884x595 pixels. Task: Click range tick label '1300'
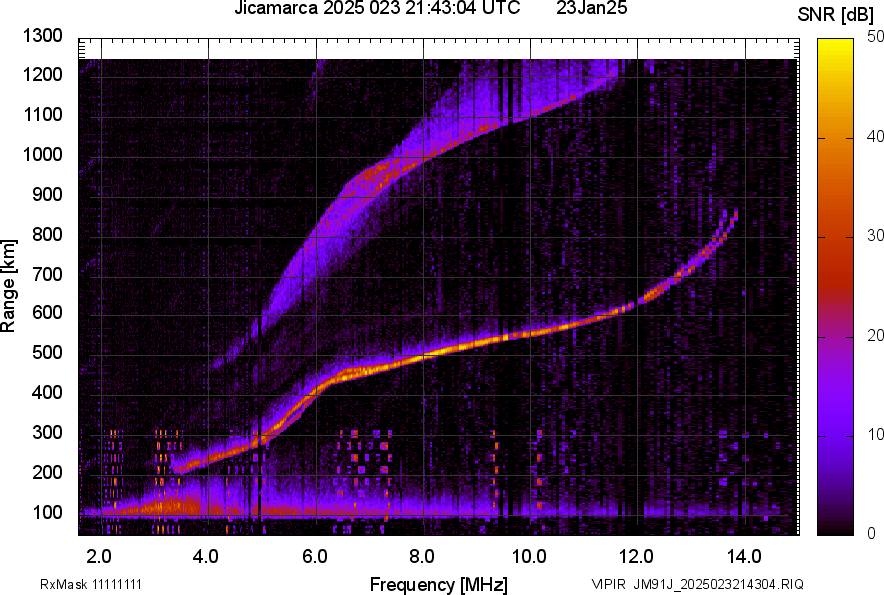point(43,36)
